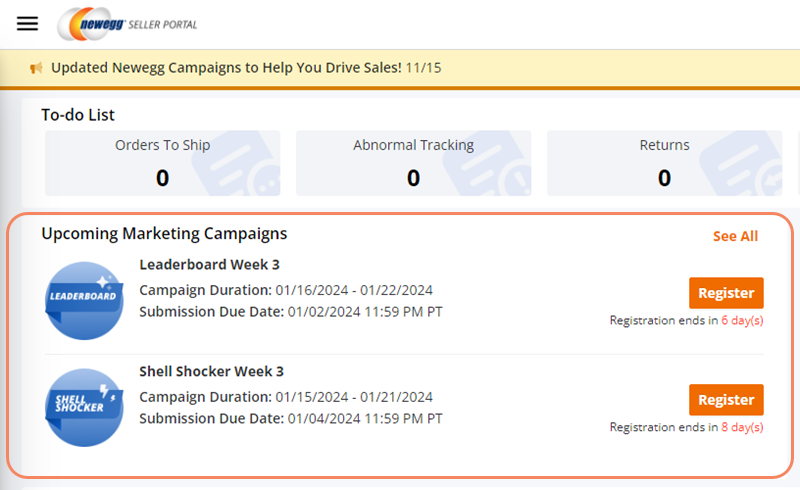Register for Shell Shocker Week 3 campaign
This screenshot has width=800, height=490.
[726, 400]
